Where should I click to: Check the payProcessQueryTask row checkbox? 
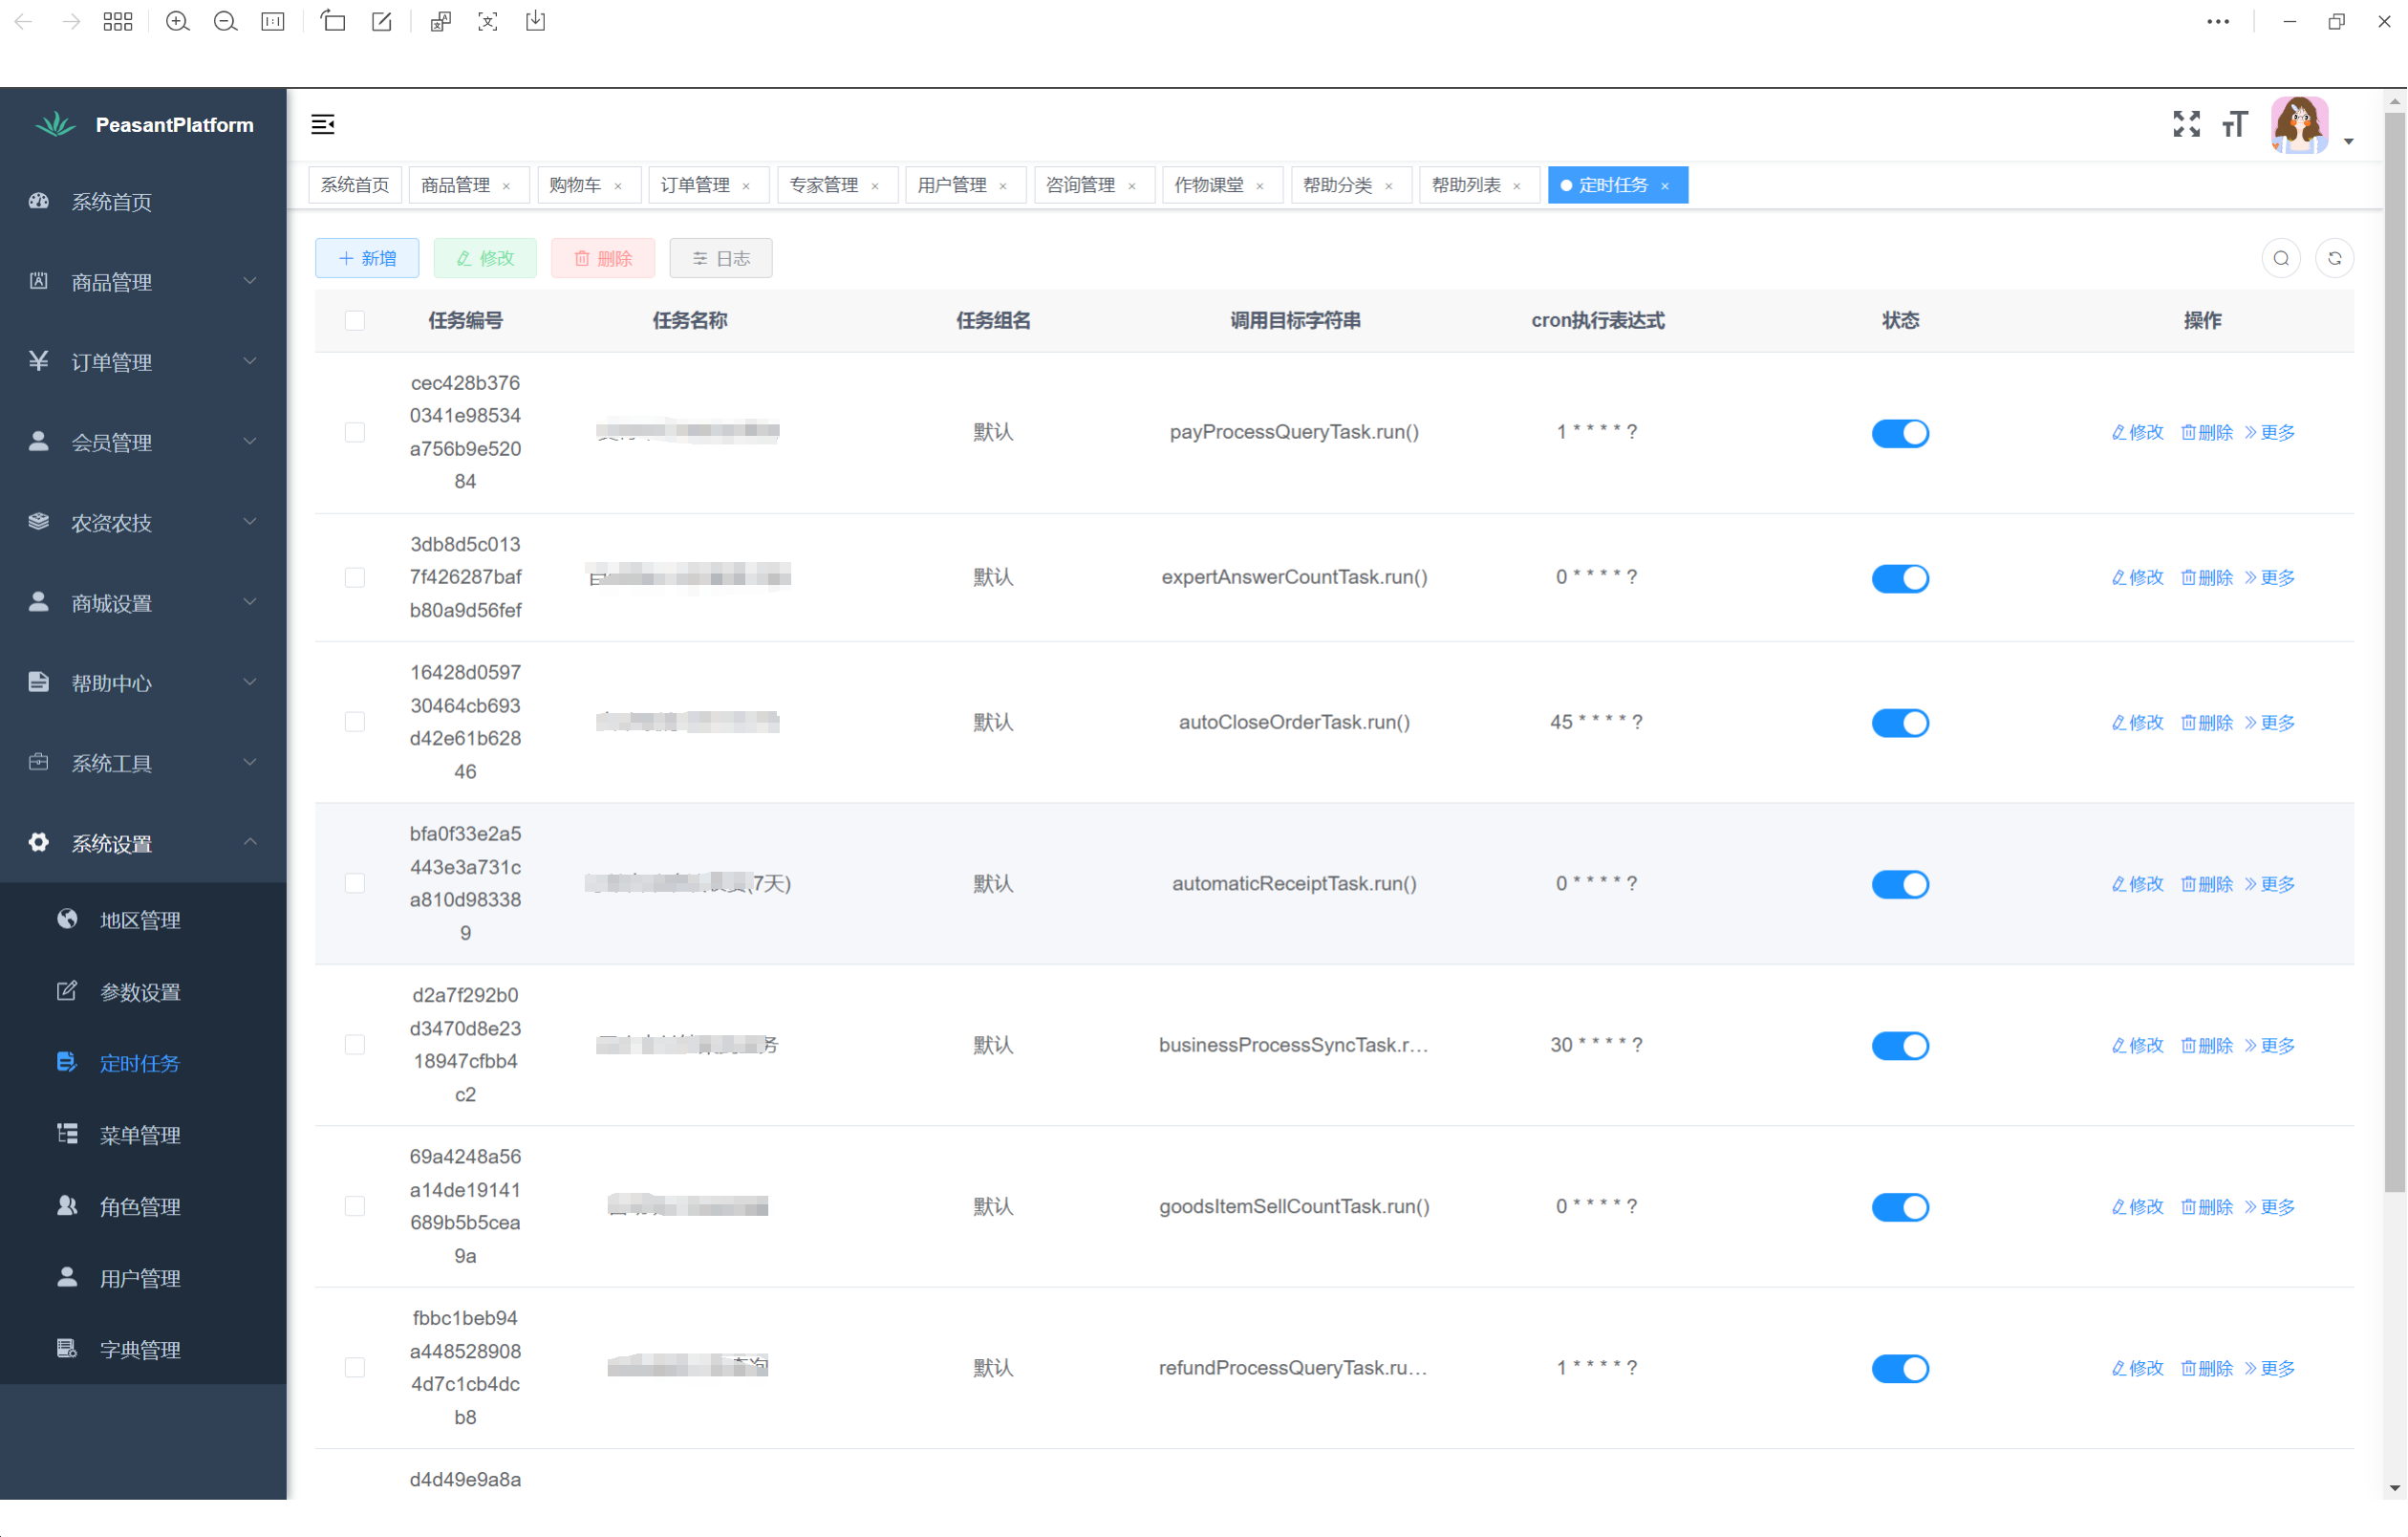pyautogui.click(x=355, y=432)
